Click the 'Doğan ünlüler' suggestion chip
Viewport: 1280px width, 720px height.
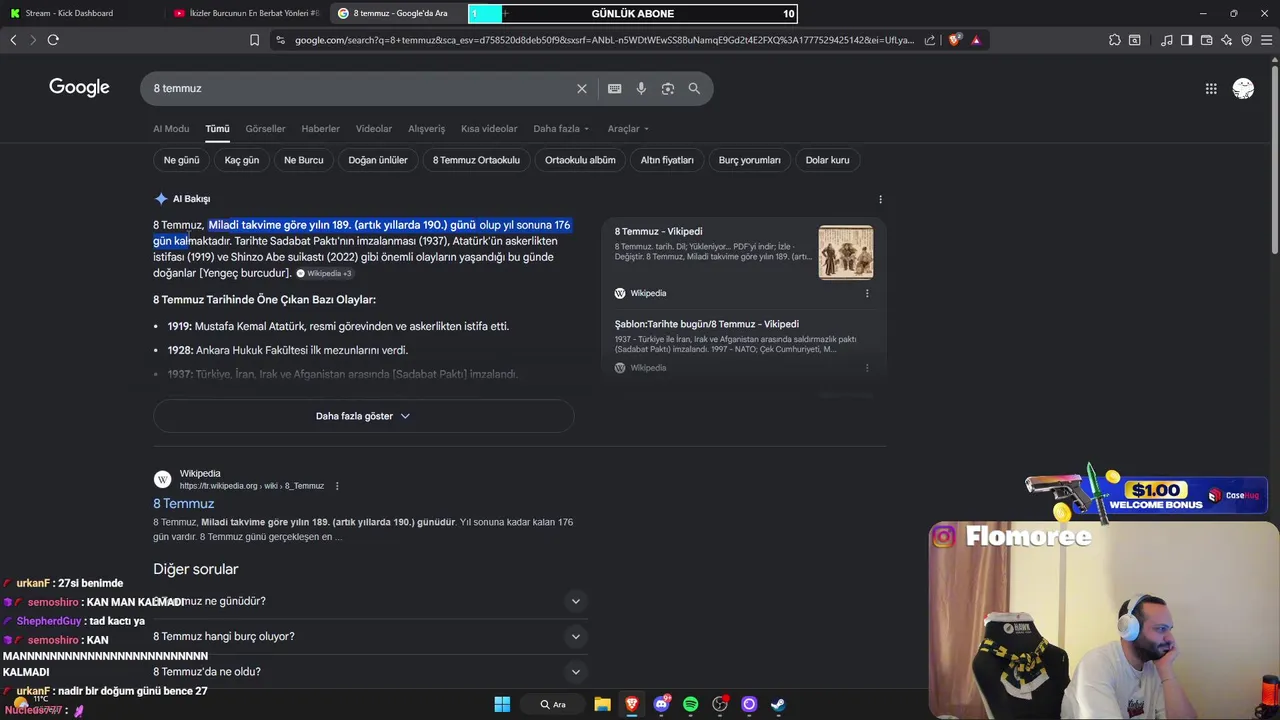click(378, 160)
